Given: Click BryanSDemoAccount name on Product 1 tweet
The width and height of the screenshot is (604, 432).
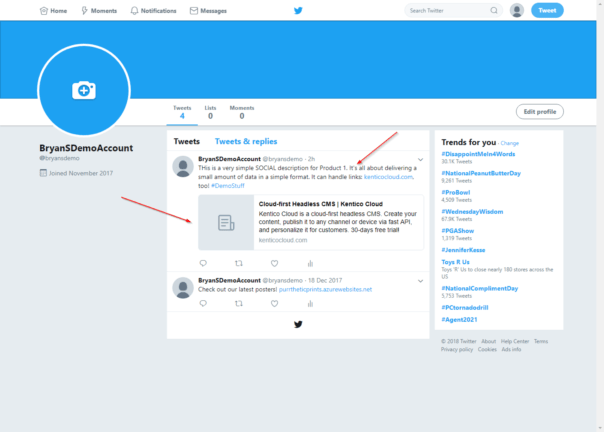Looking at the screenshot, I should coord(229,159).
